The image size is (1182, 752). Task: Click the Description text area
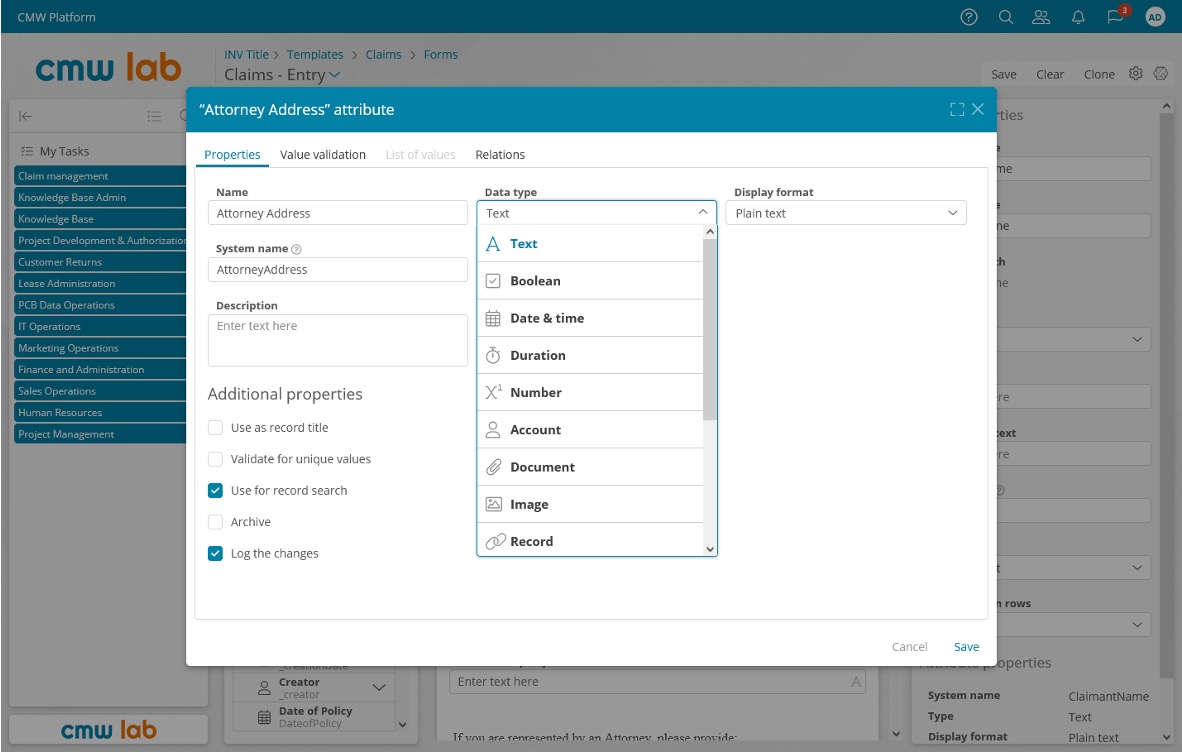(338, 341)
